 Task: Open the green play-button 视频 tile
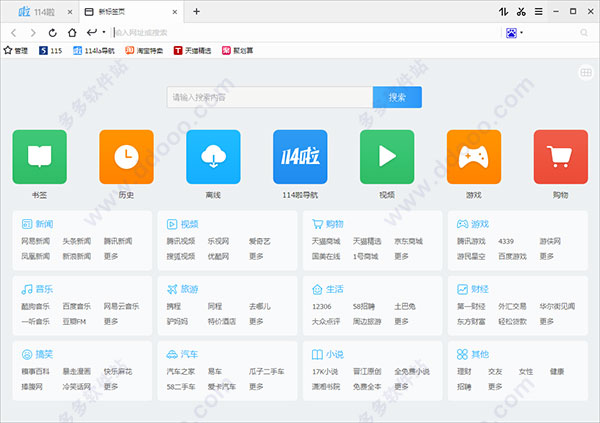[x=387, y=157]
